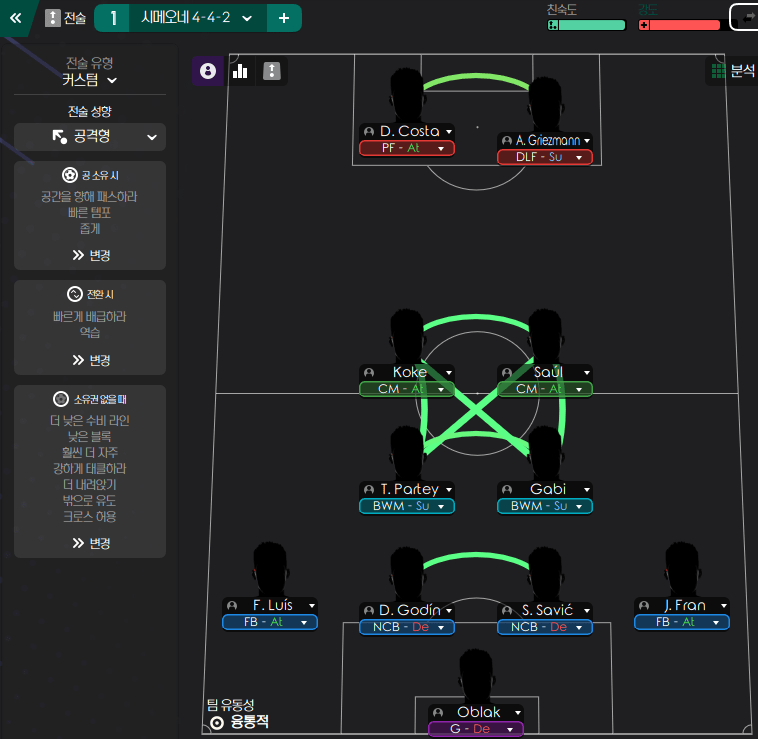The image size is (758, 739).
Task: Click person icon next to J. Fran
Action: 644,606
